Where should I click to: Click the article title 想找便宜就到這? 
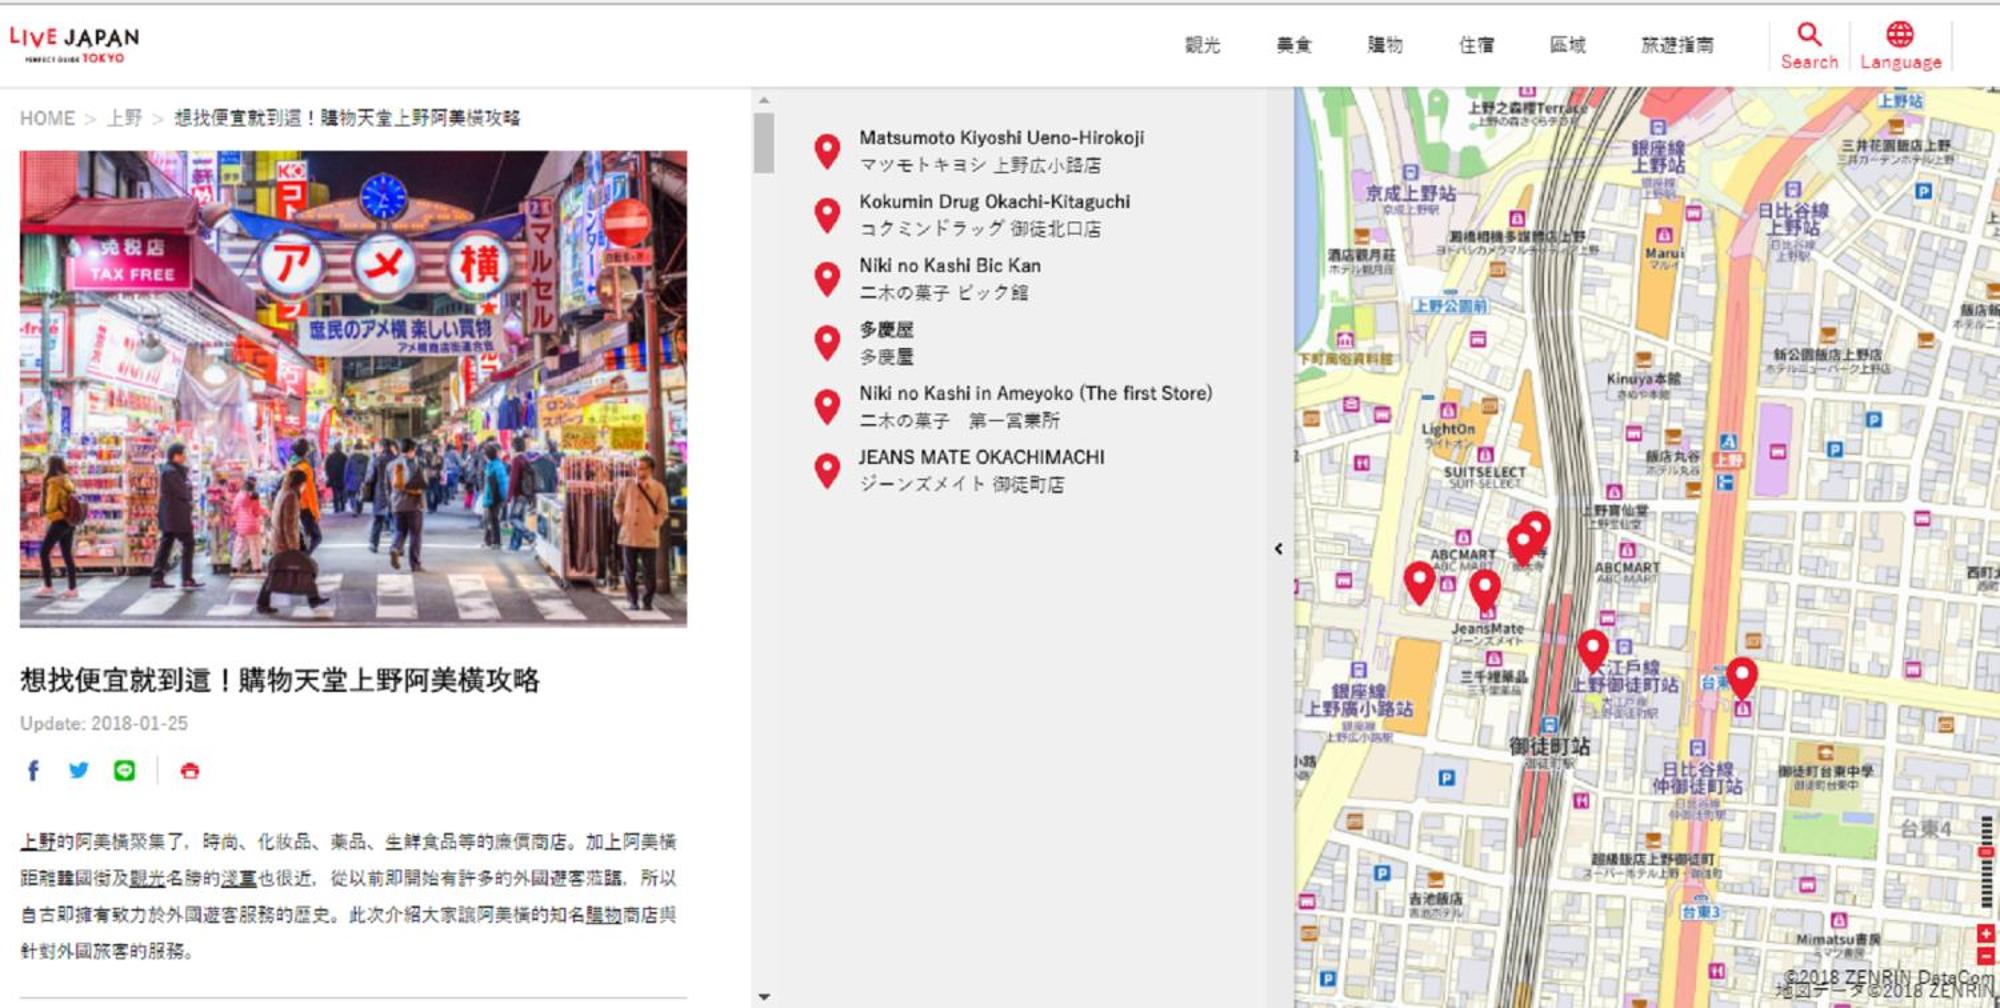280,680
